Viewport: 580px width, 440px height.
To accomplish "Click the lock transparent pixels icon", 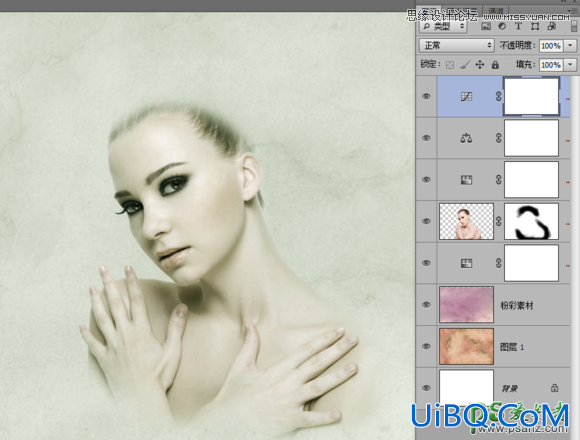I will (x=450, y=65).
